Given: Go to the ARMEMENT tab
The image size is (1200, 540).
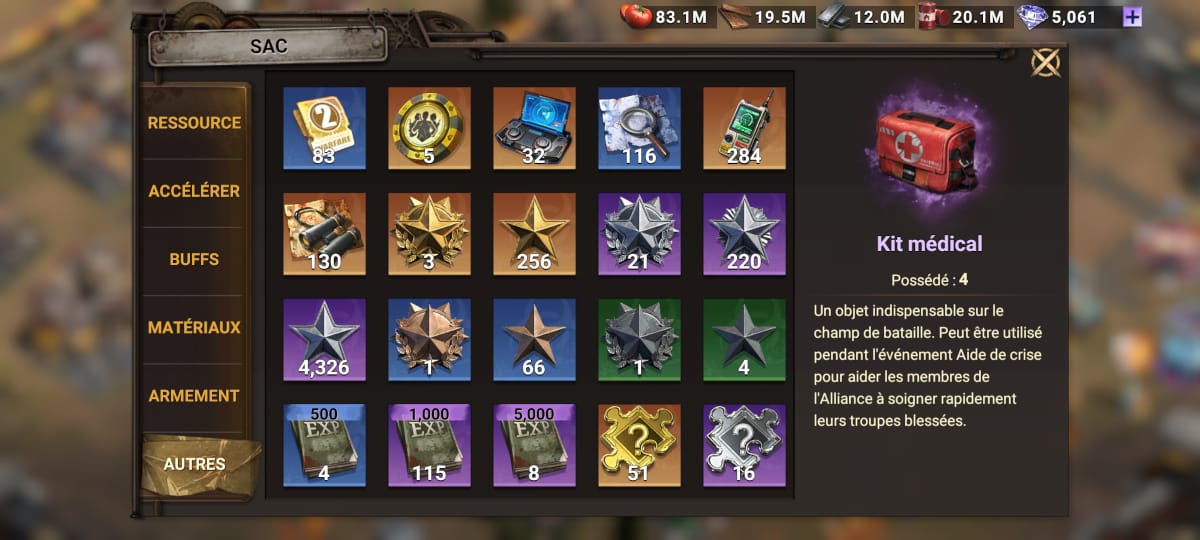Looking at the screenshot, I should point(195,396).
